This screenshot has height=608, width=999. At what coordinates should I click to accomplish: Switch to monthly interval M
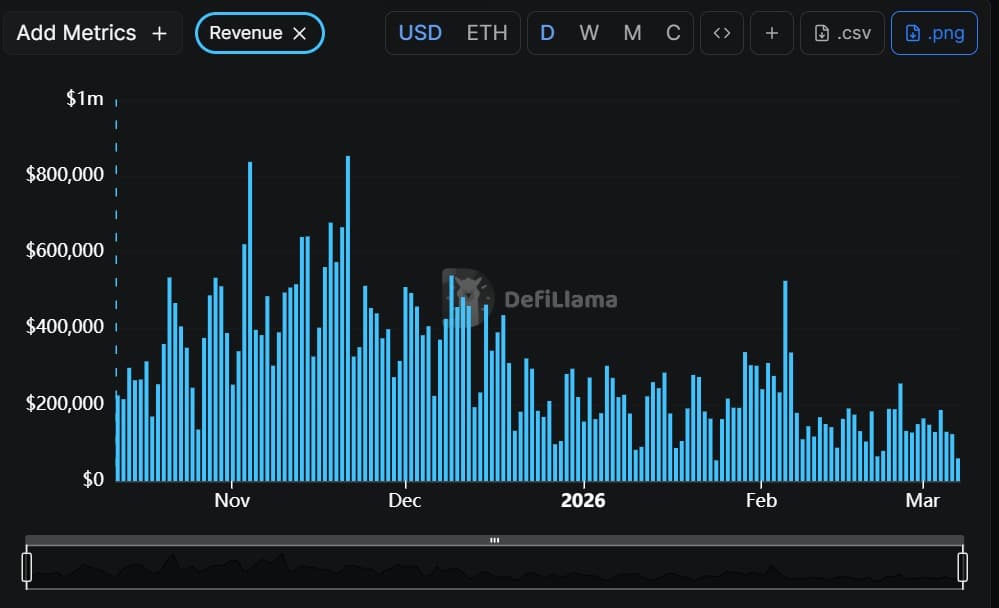click(x=632, y=32)
